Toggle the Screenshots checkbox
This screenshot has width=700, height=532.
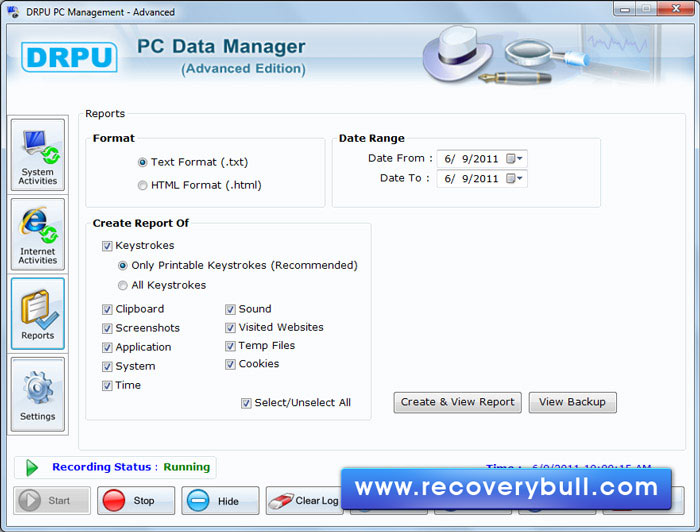(107, 328)
